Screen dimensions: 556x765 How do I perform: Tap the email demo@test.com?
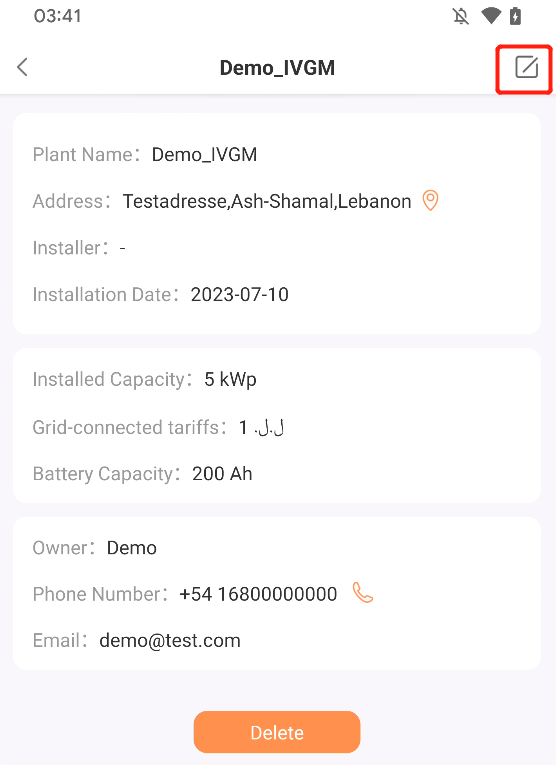coord(170,641)
